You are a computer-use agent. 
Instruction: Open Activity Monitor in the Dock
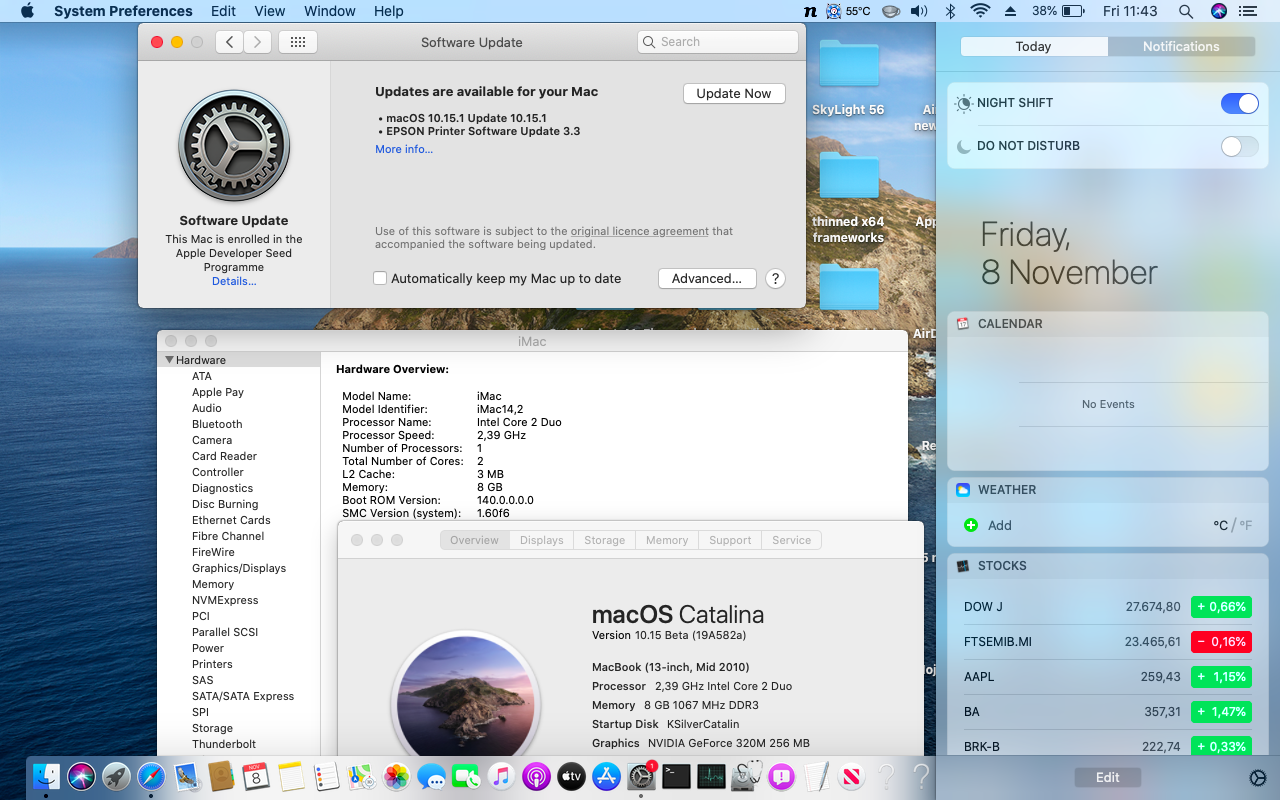(711, 776)
